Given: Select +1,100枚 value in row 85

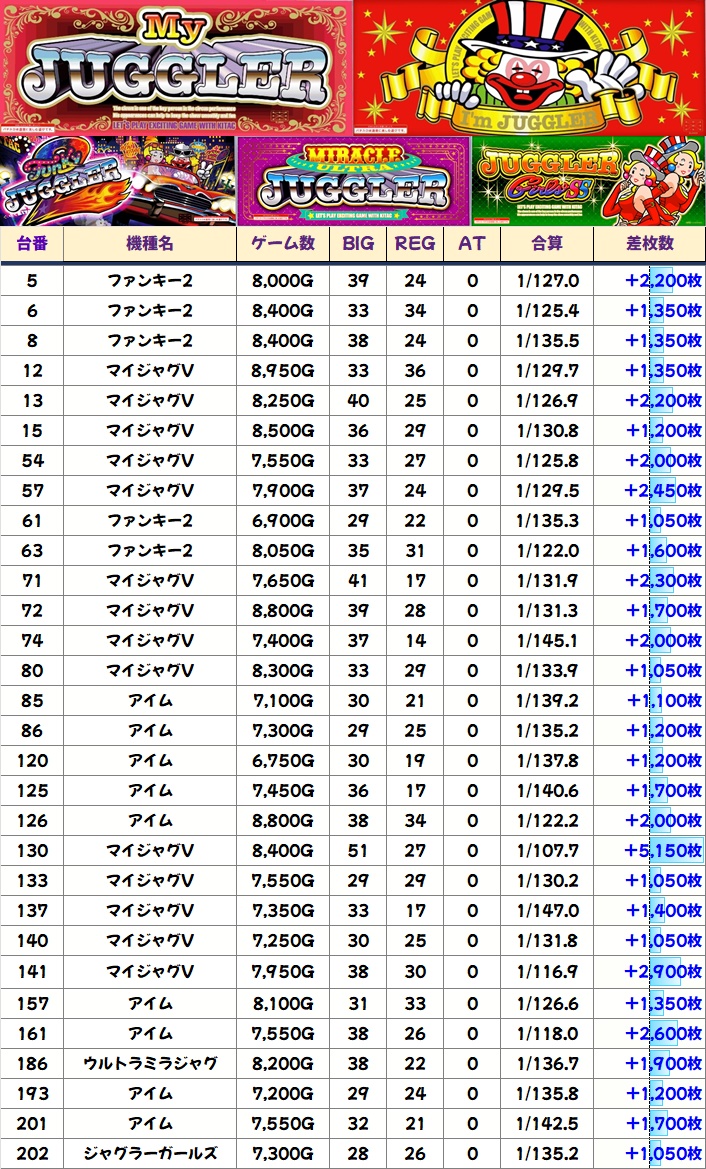Looking at the screenshot, I should tap(649, 701).
